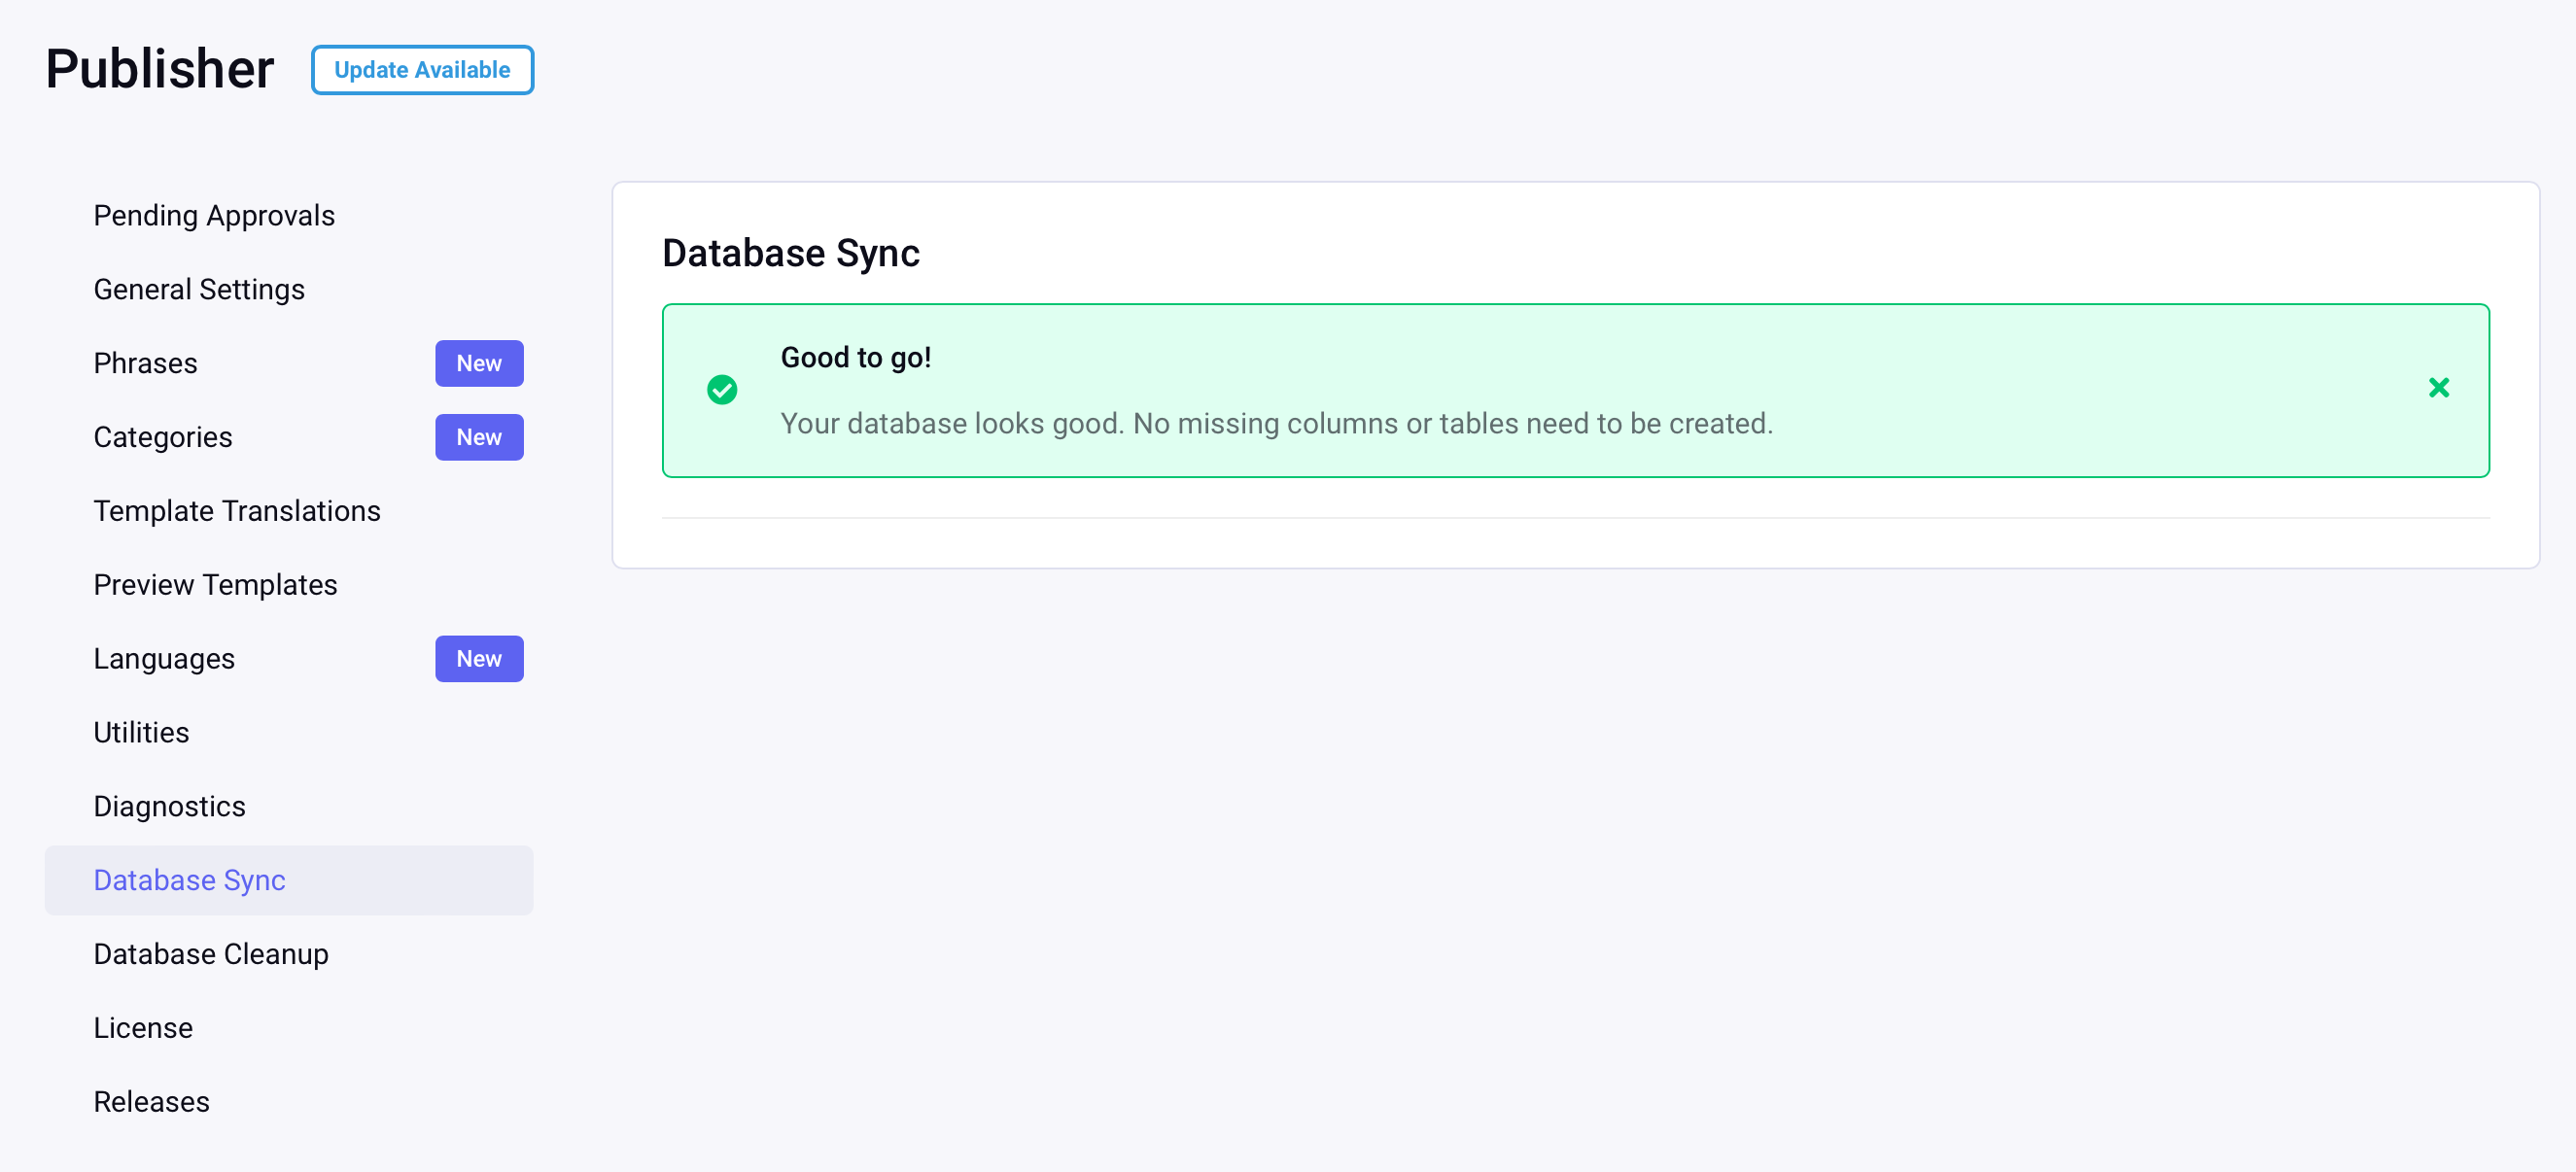Open Template Translations
The image size is (2576, 1172).
pyautogui.click(x=289, y=512)
